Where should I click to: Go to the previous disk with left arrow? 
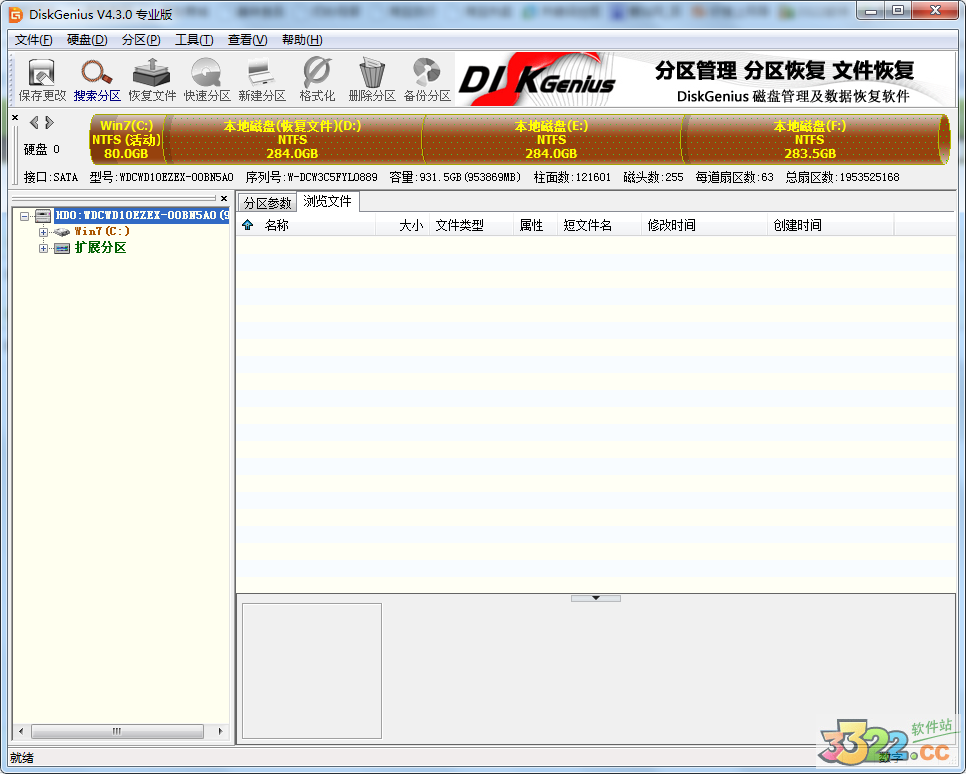coord(34,123)
